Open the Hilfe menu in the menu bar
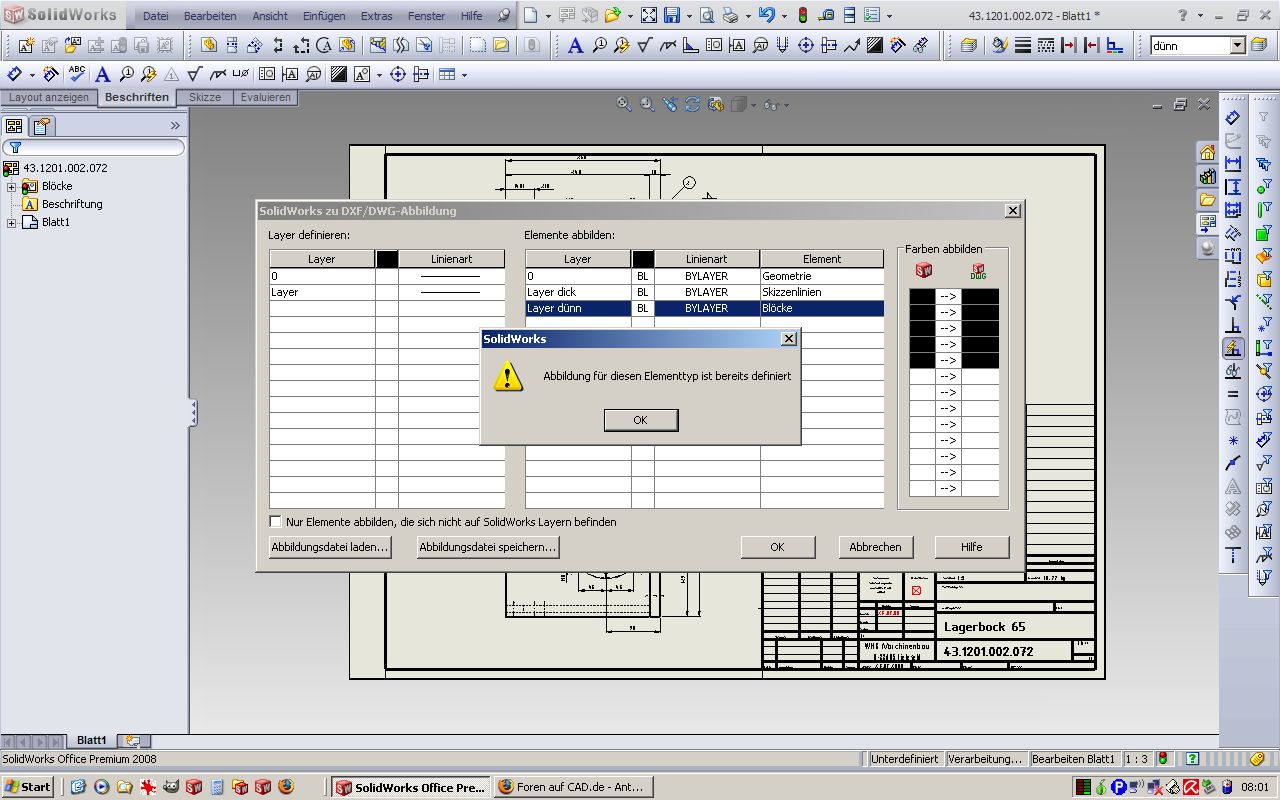 click(x=472, y=16)
